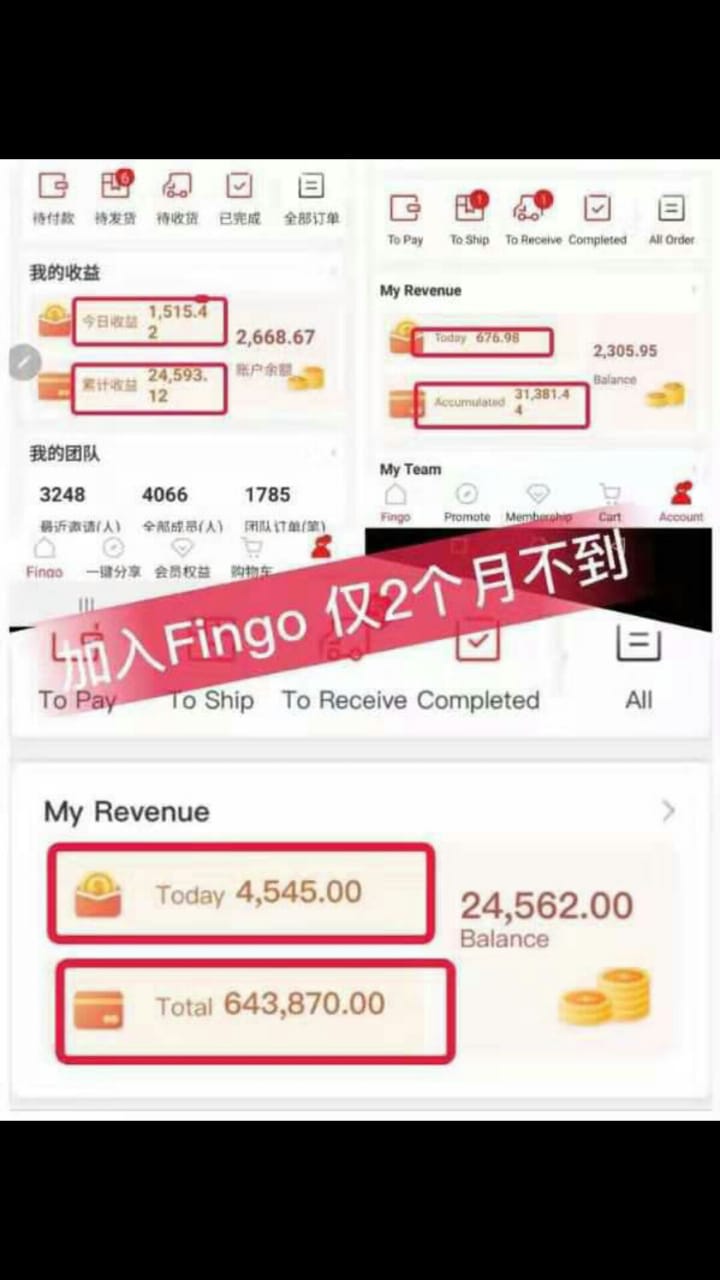Select the Promote compass tab
The image size is (720, 1280).
click(467, 502)
